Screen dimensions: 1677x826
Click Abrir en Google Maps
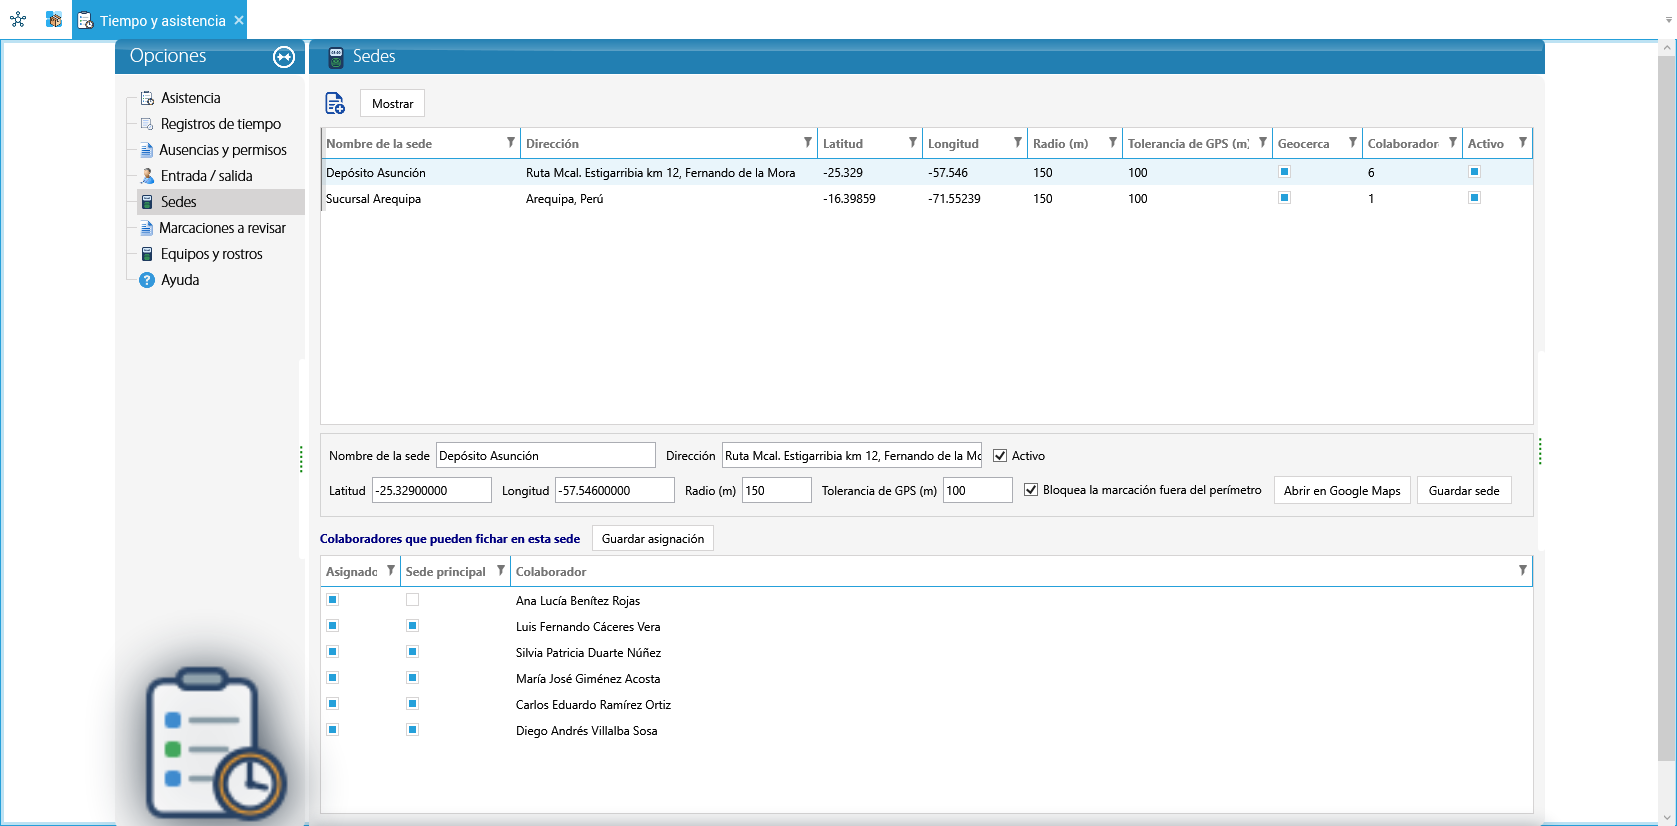[1342, 491]
